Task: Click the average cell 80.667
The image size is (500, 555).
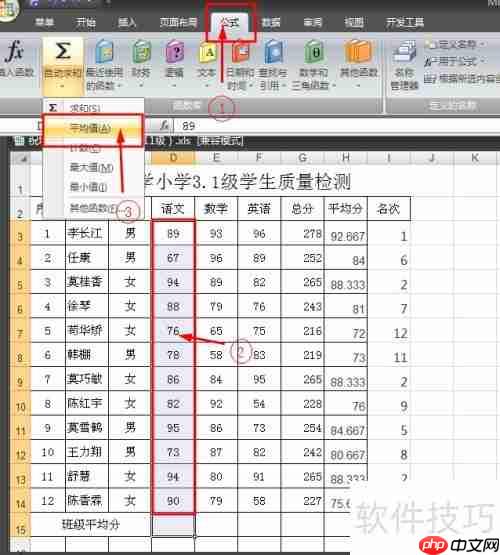Action: 346,453
